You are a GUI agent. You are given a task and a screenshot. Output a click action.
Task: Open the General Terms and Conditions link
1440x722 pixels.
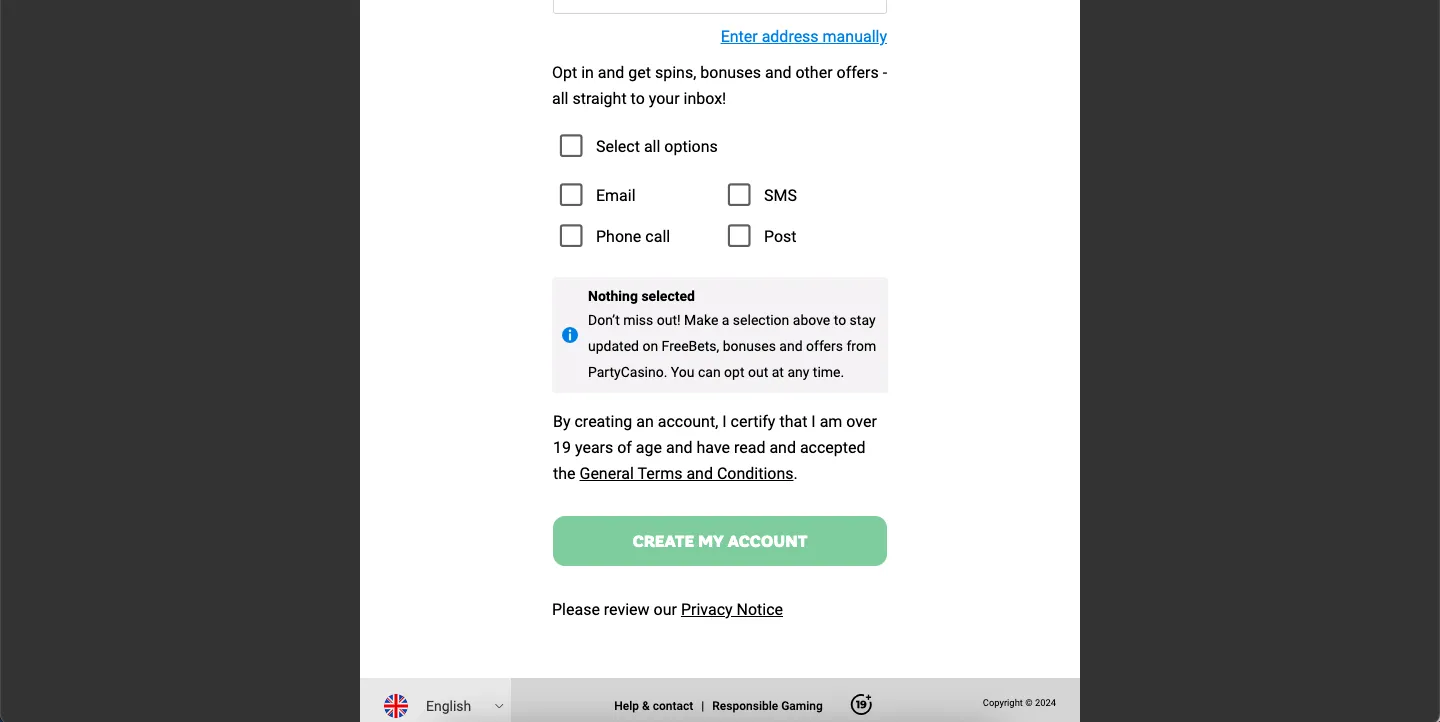[x=686, y=474]
